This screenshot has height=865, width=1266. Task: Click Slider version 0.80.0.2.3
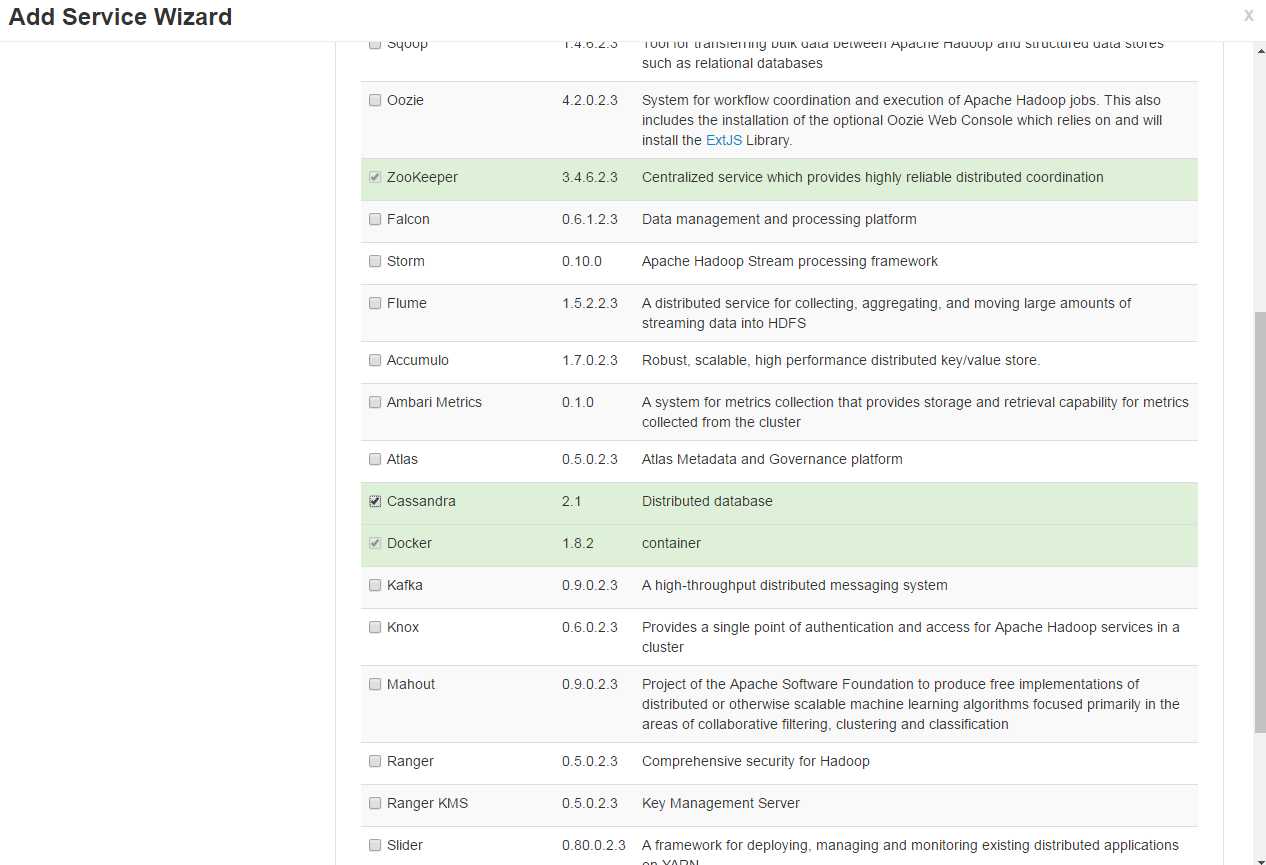point(594,845)
